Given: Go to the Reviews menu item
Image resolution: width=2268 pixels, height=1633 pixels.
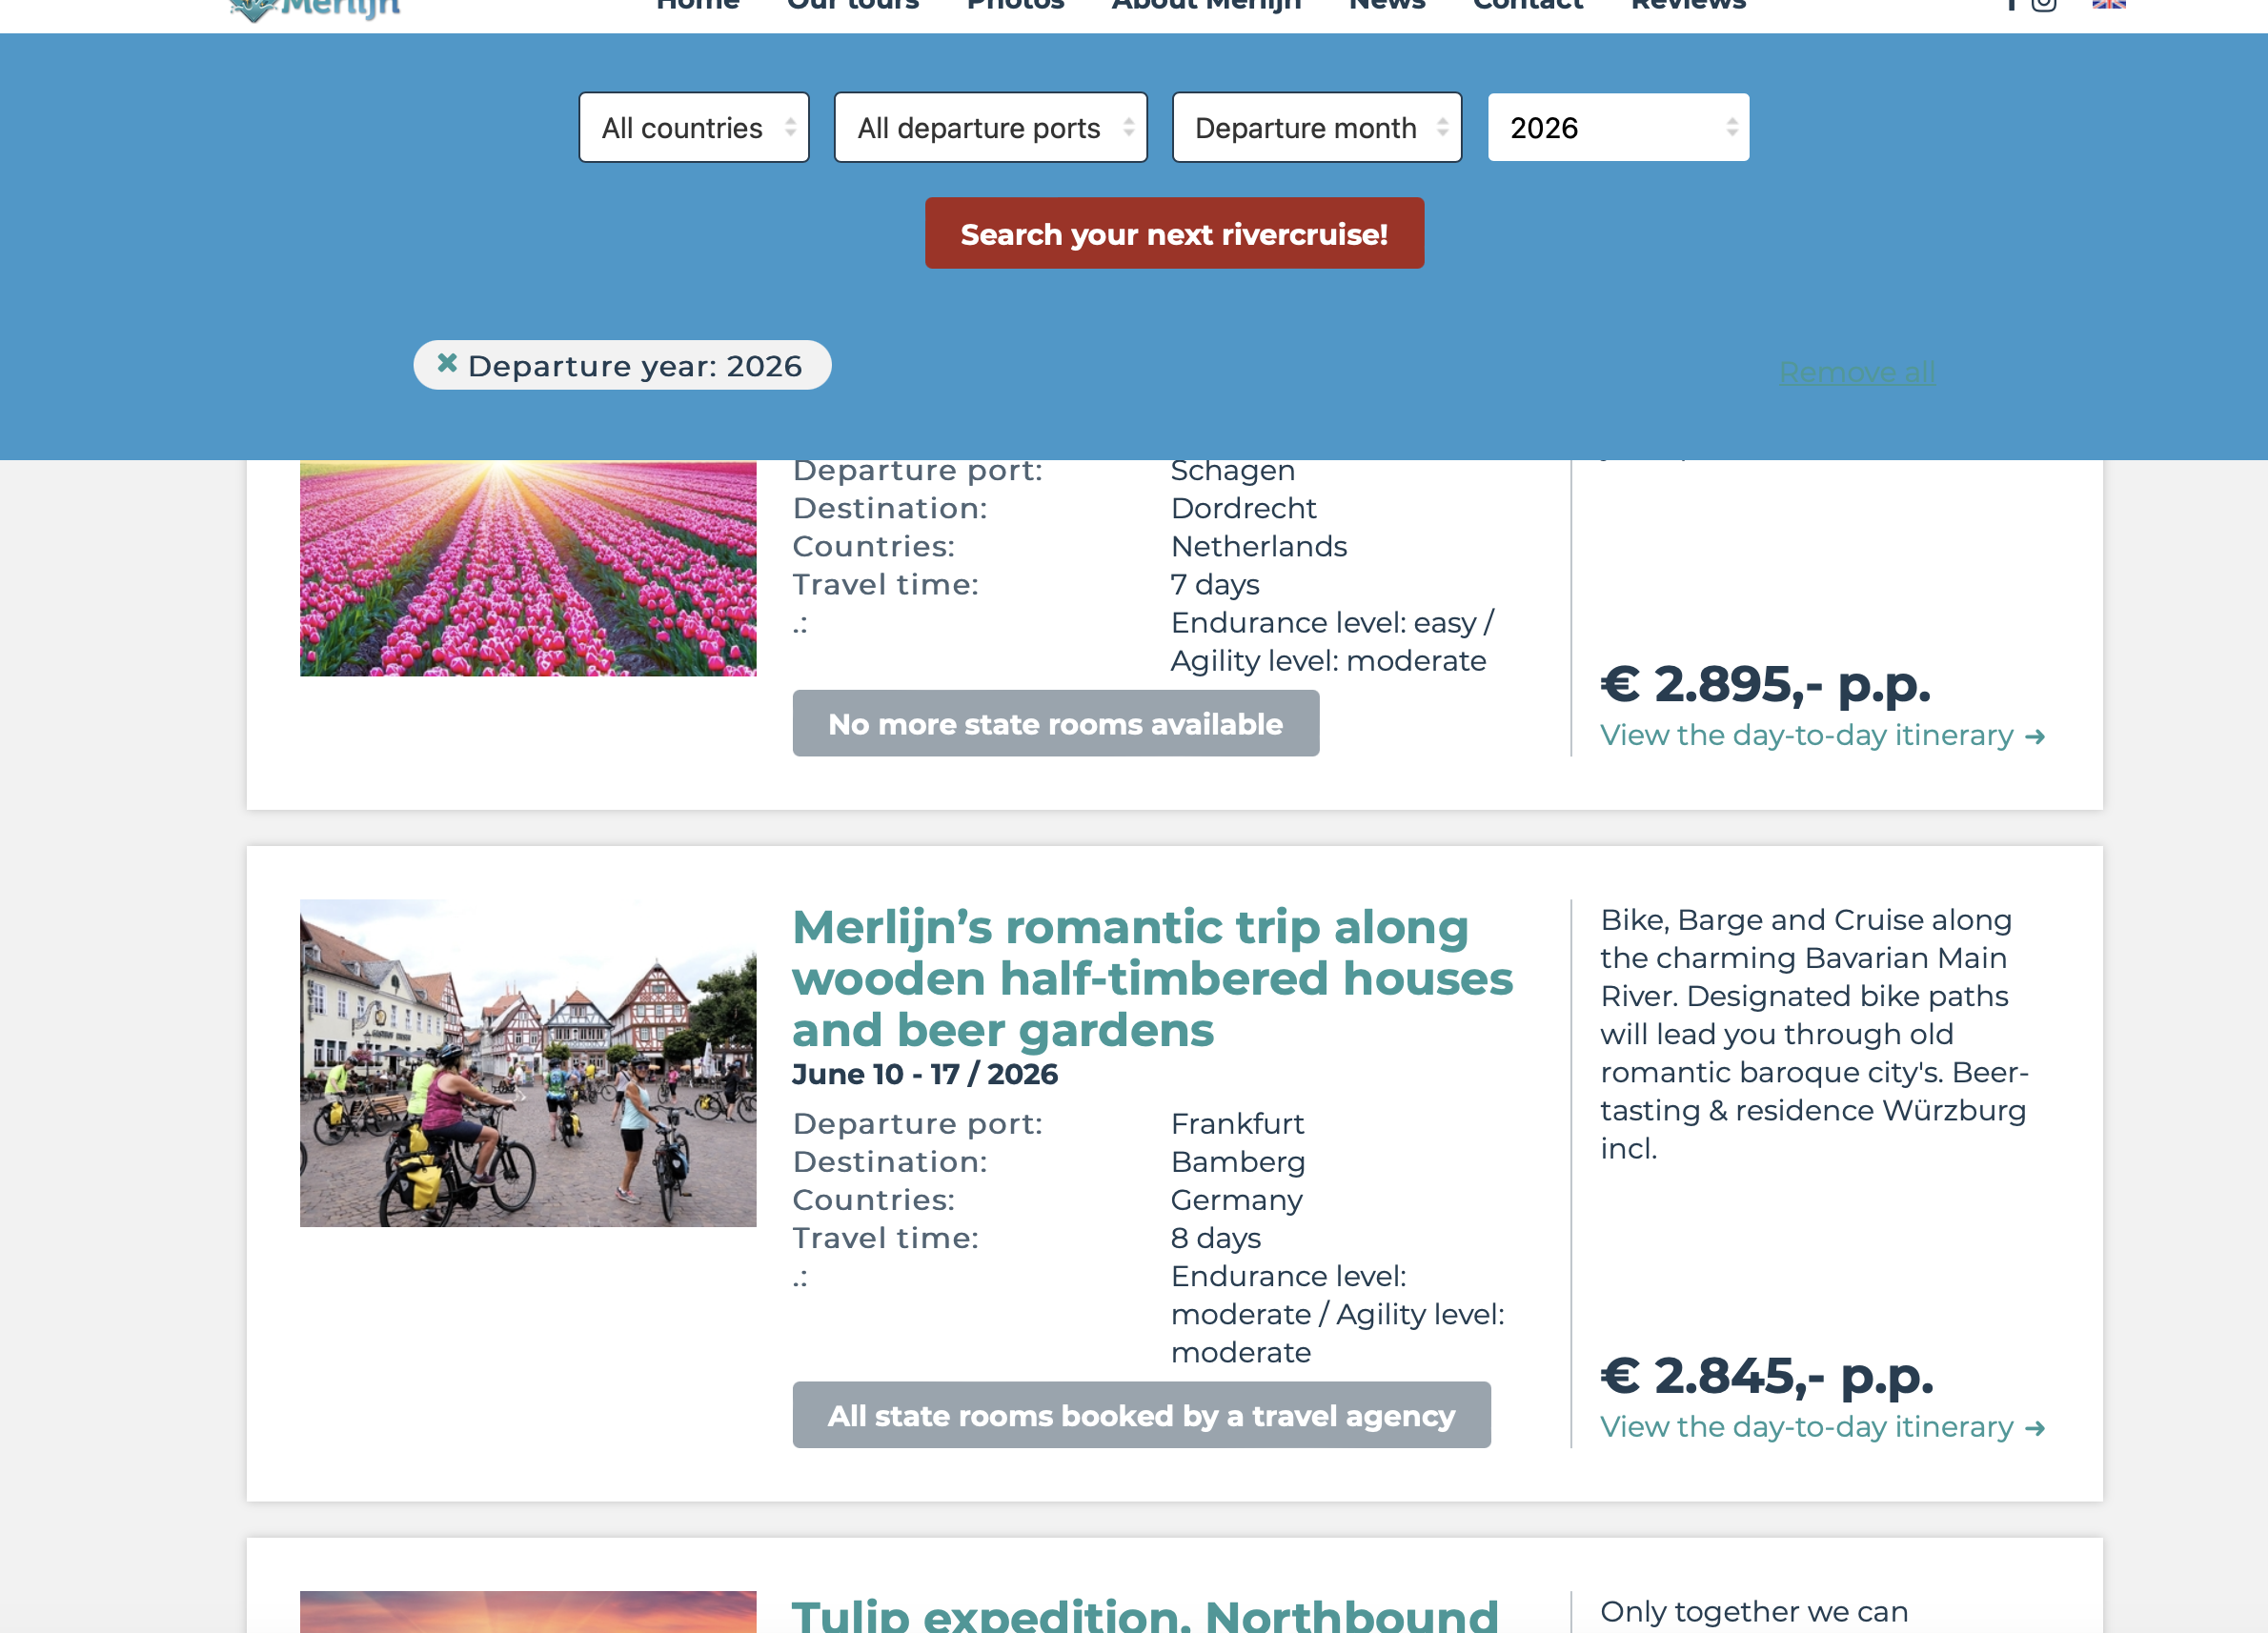Looking at the screenshot, I should click(1688, 5).
